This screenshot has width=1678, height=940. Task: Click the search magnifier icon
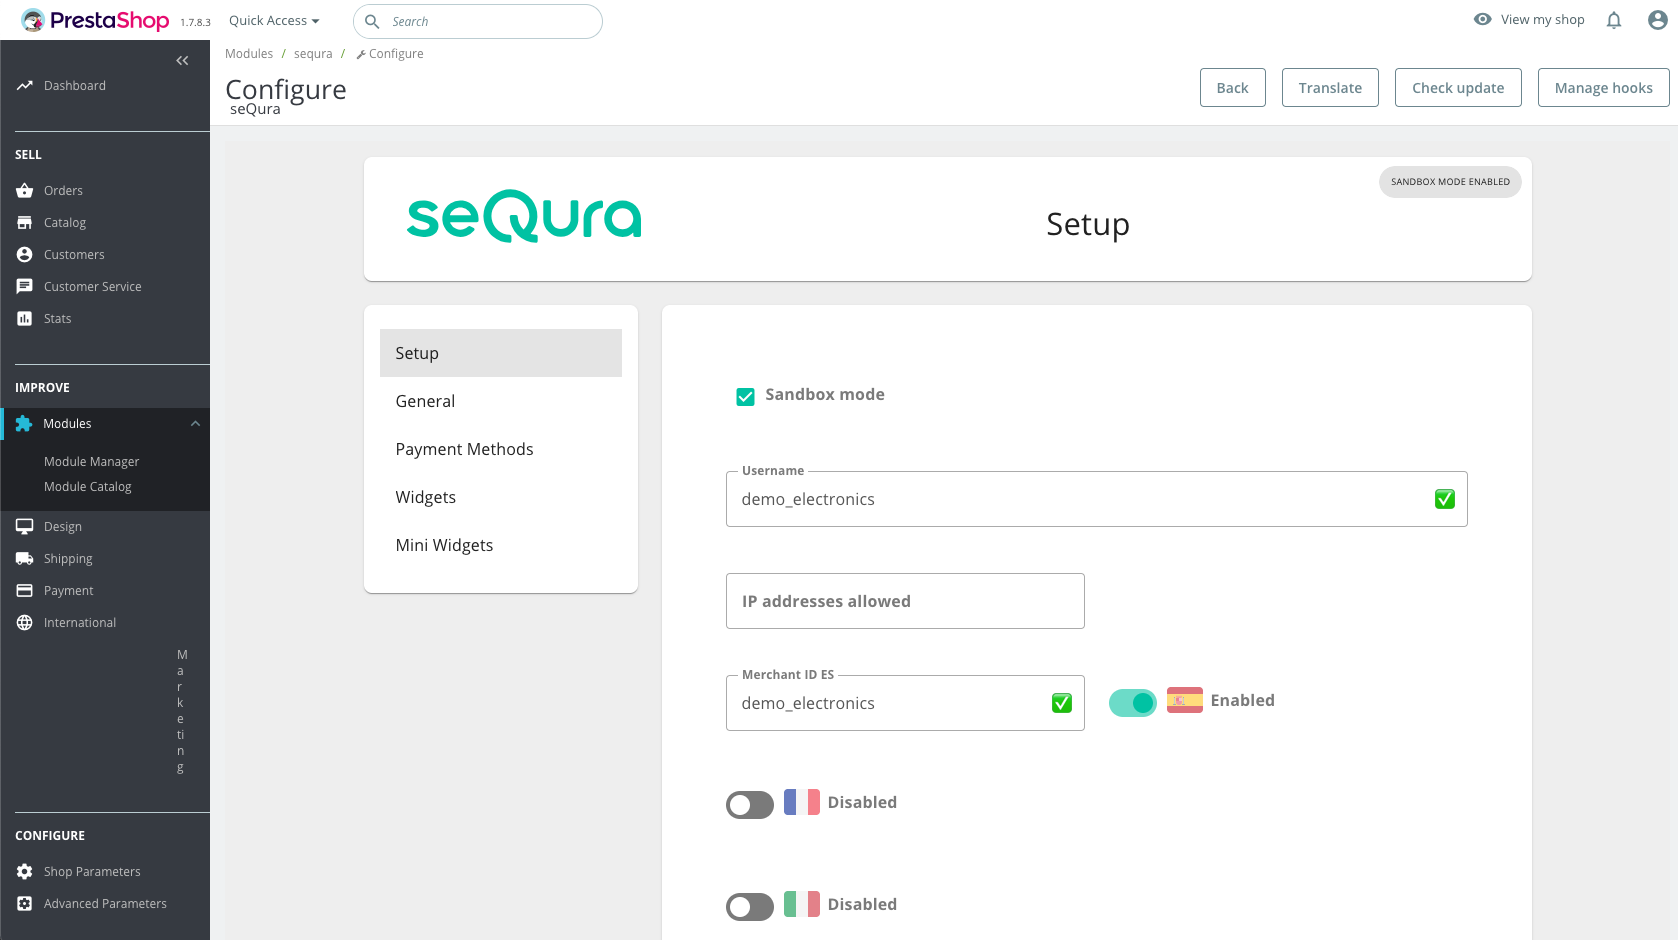[x=372, y=21]
